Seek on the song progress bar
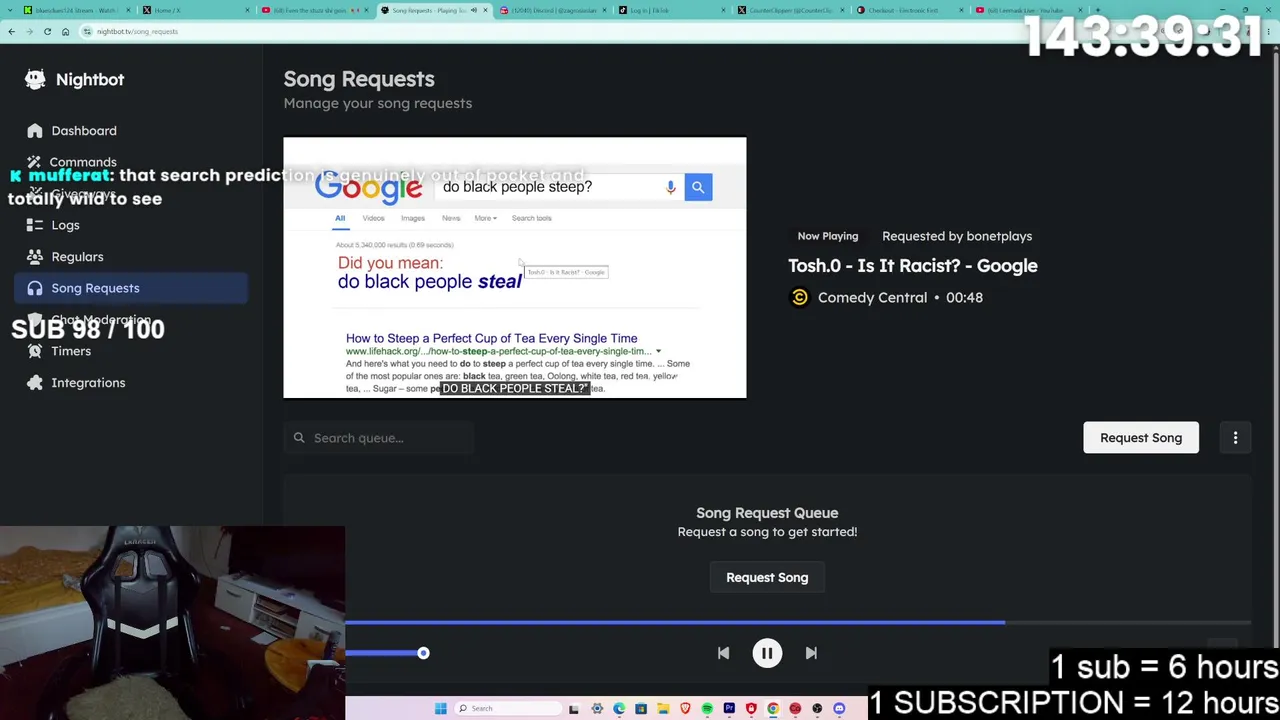Image resolution: width=1280 pixels, height=720 pixels. coord(798,622)
